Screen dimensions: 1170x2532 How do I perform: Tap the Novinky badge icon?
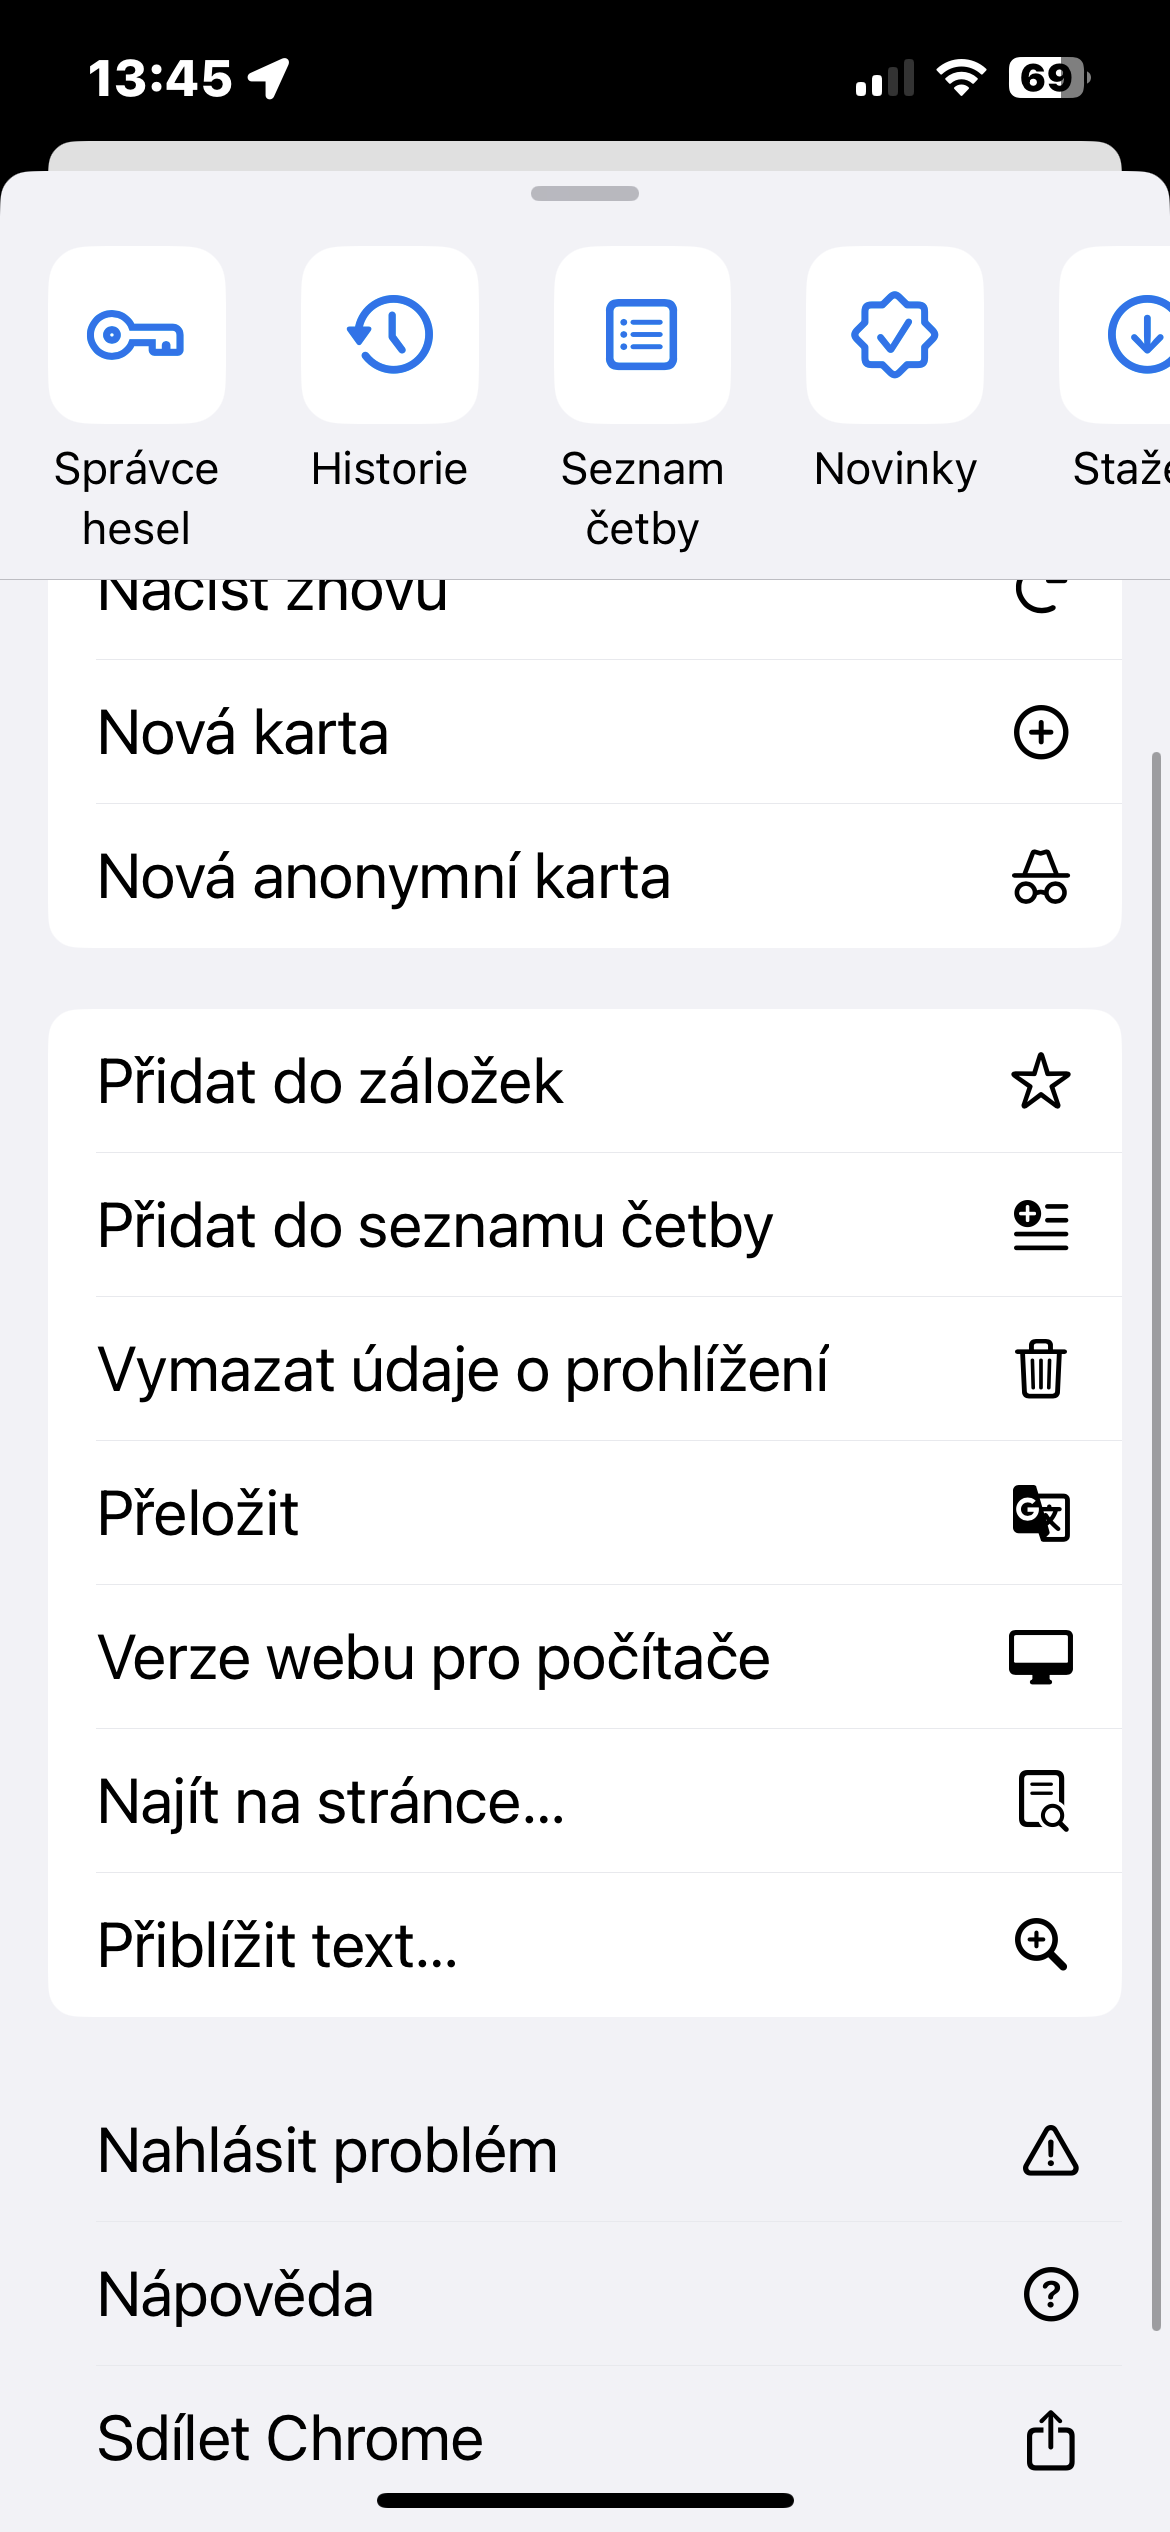click(895, 335)
